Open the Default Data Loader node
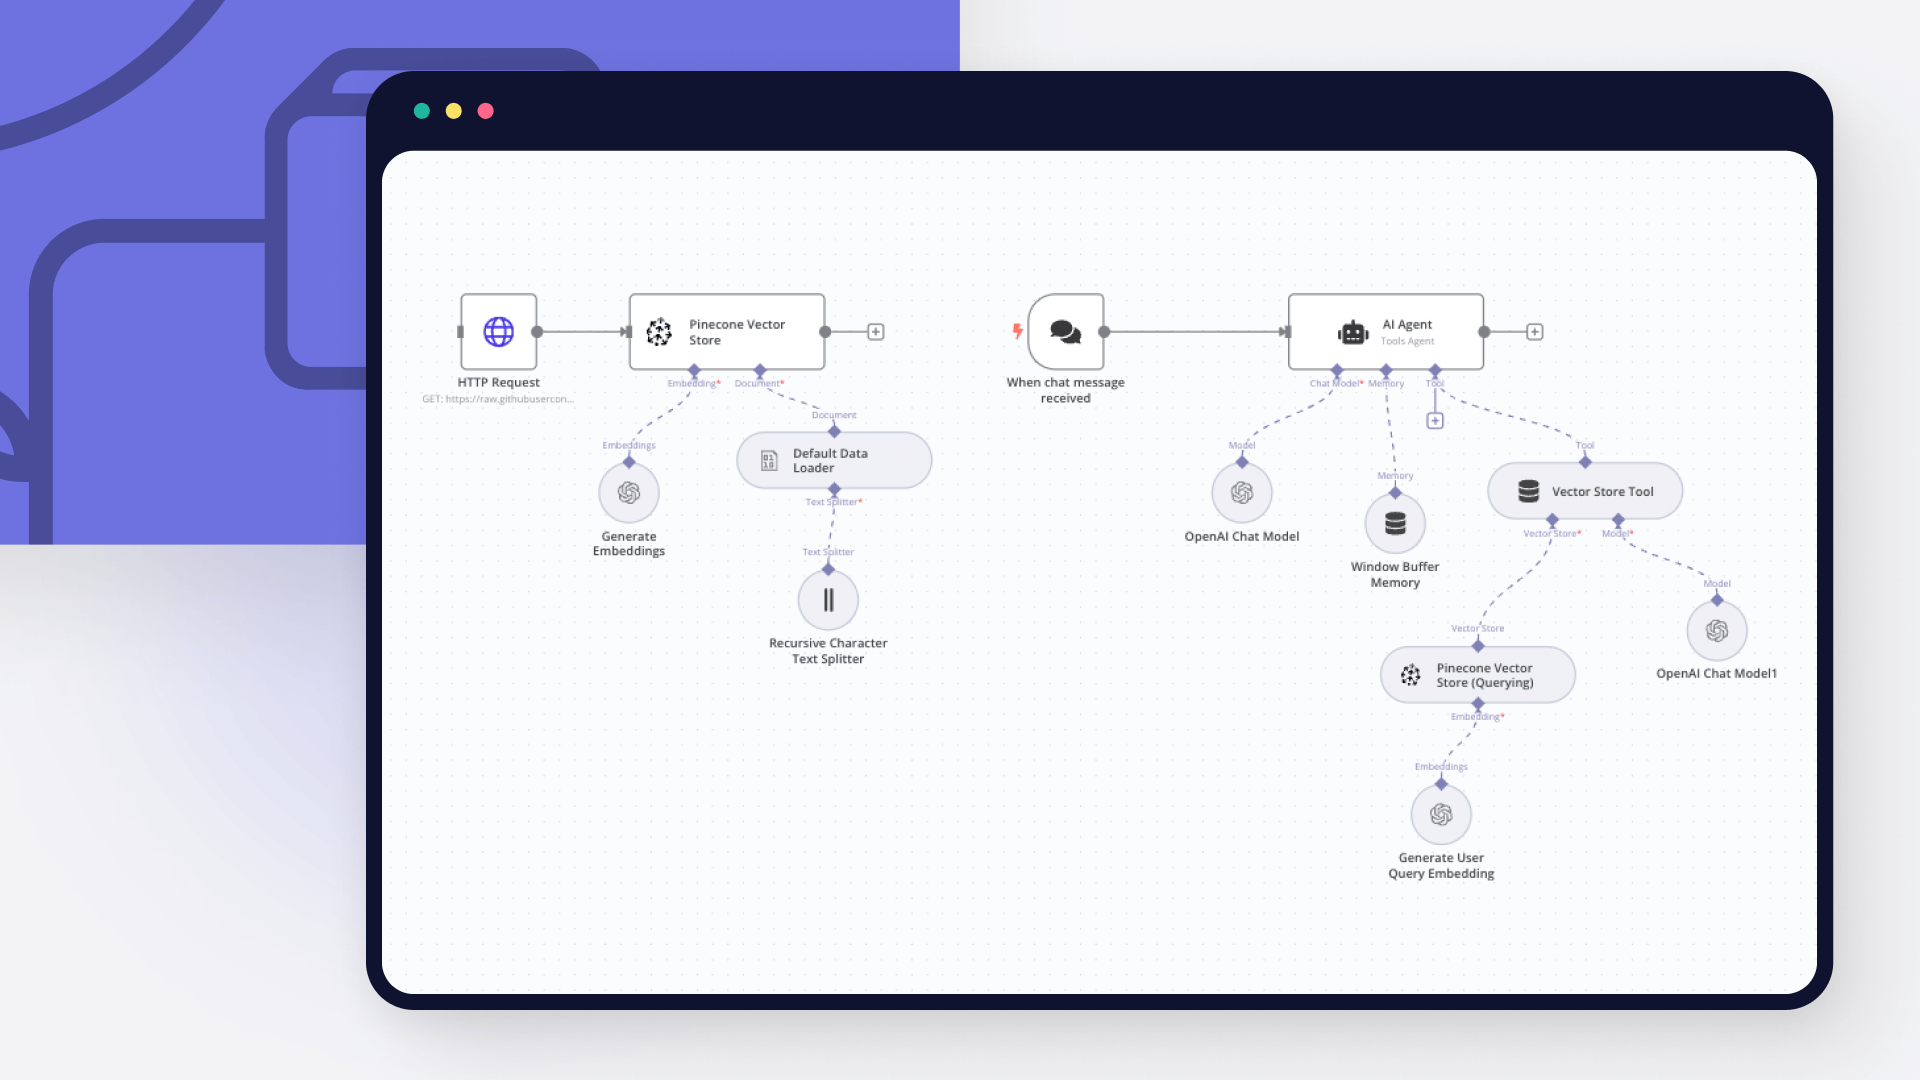This screenshot has height=1080, width=1920. [x=834, y=460]
